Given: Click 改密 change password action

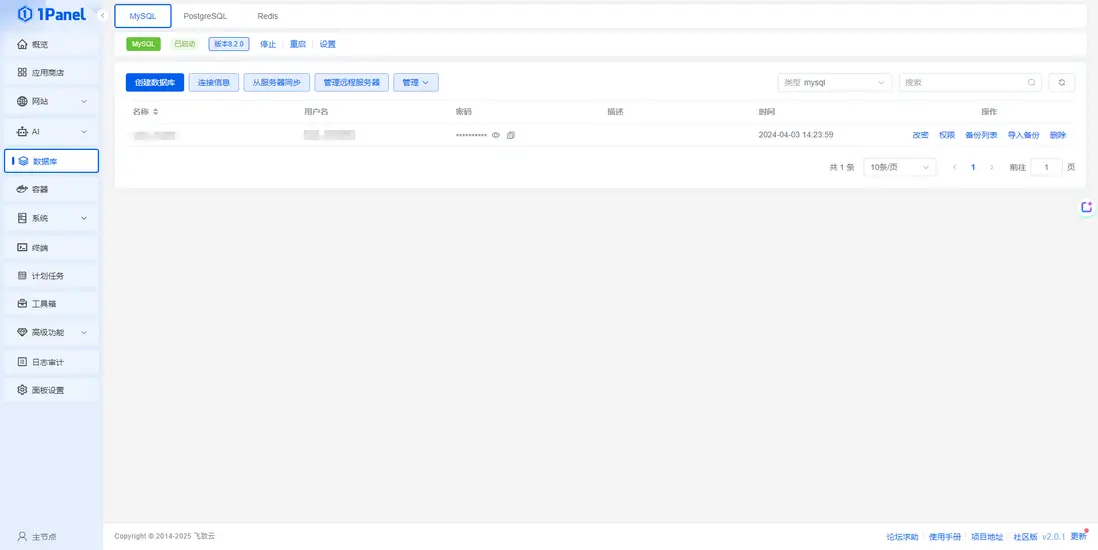Looking at the screenshot, I should tap(920, 135).
